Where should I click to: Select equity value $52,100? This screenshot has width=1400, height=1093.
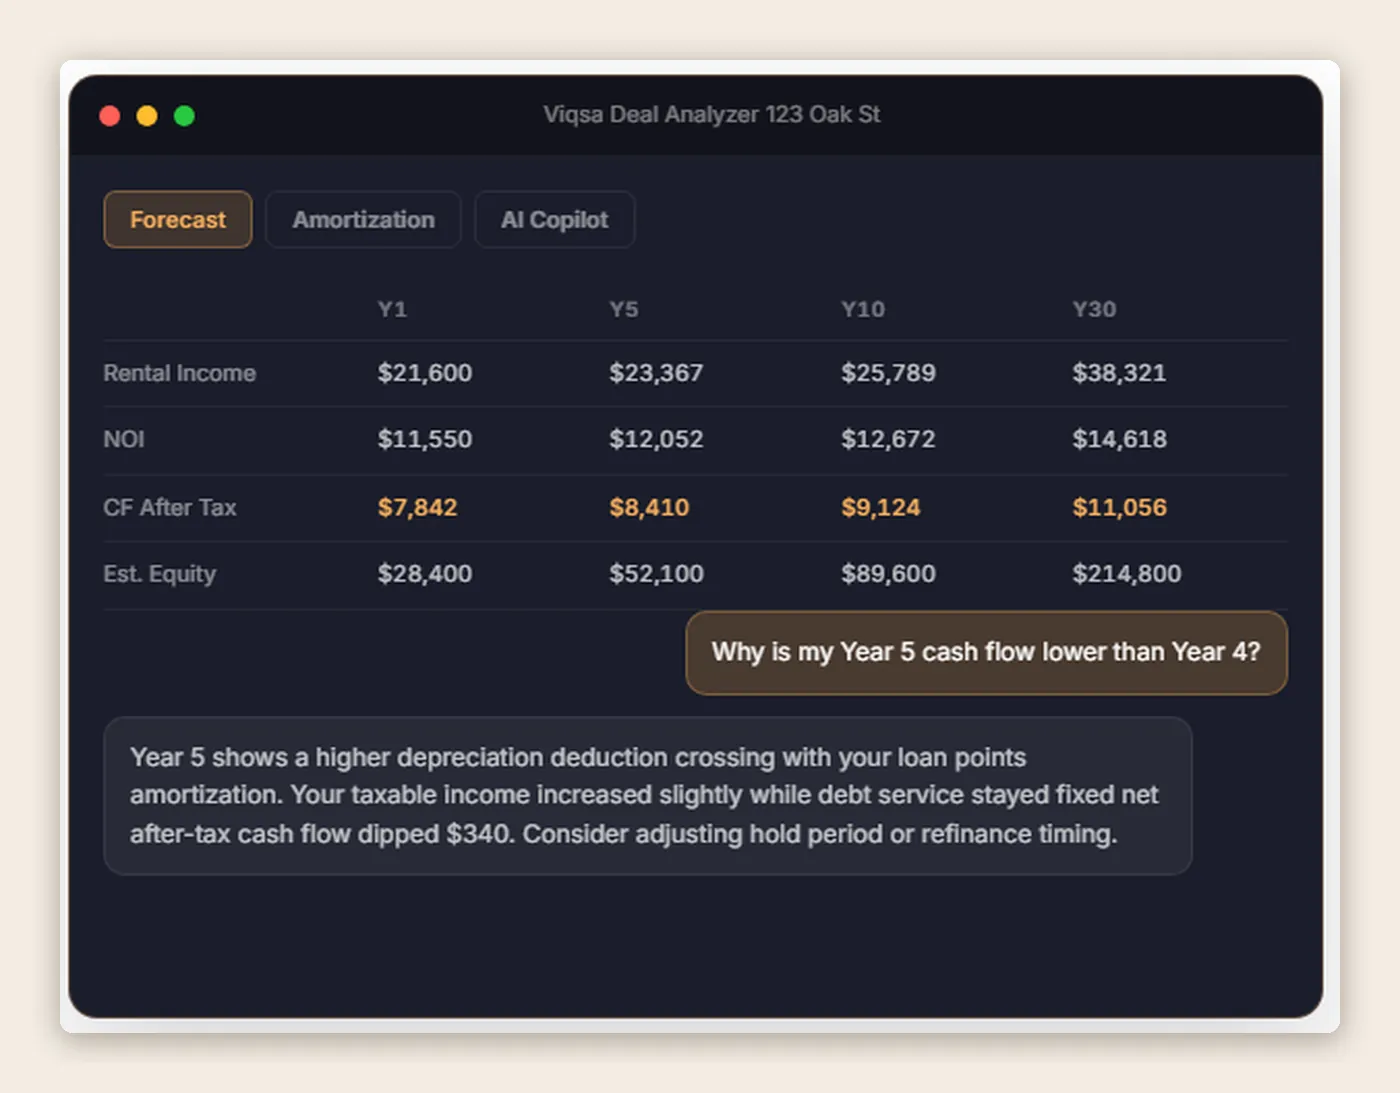656,574
